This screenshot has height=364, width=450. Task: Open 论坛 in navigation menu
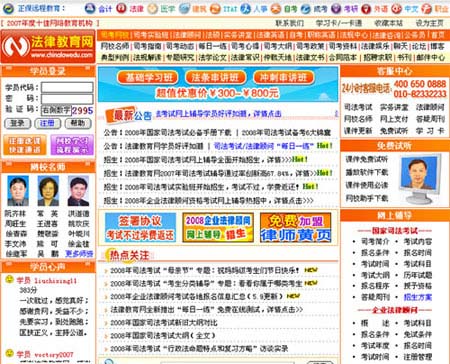pos(419,46)
